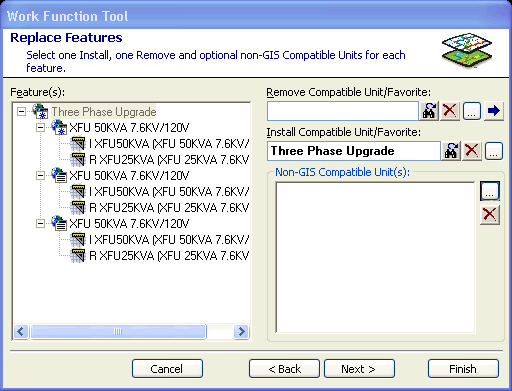Screen dimensions: 512x391
Task: Collapse the first XFU 50KVA 7.6KV/120V node
Action: (40, 127)
